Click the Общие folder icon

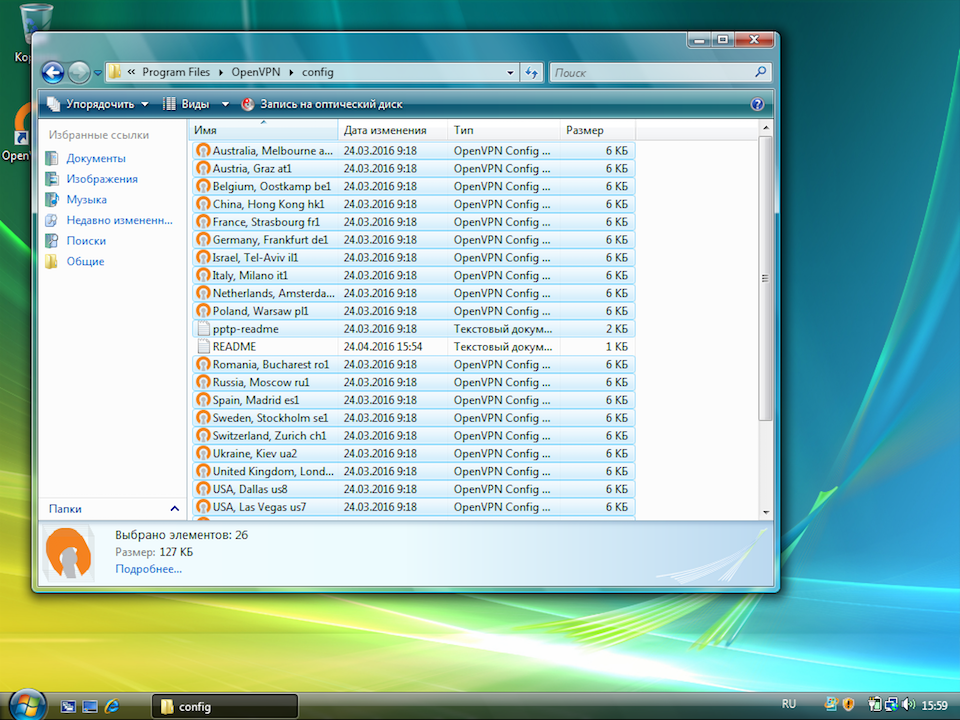52,261
